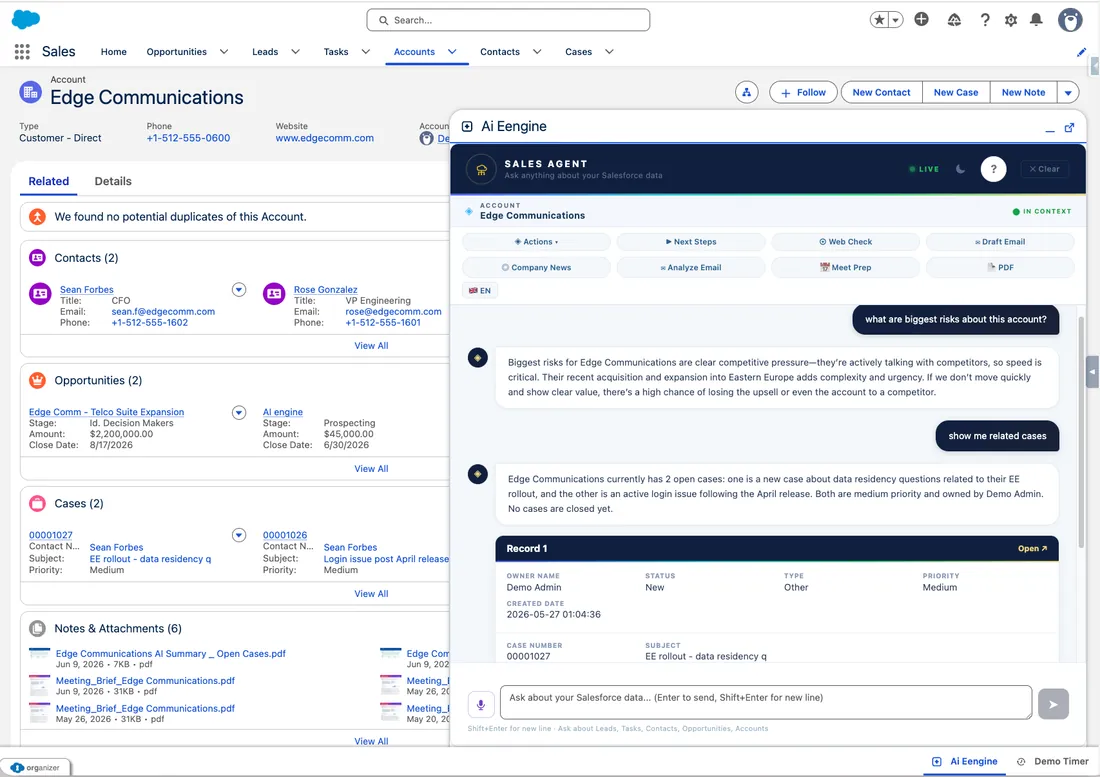Clear the Sales Agent conversation

click(x=1044, y=169)
